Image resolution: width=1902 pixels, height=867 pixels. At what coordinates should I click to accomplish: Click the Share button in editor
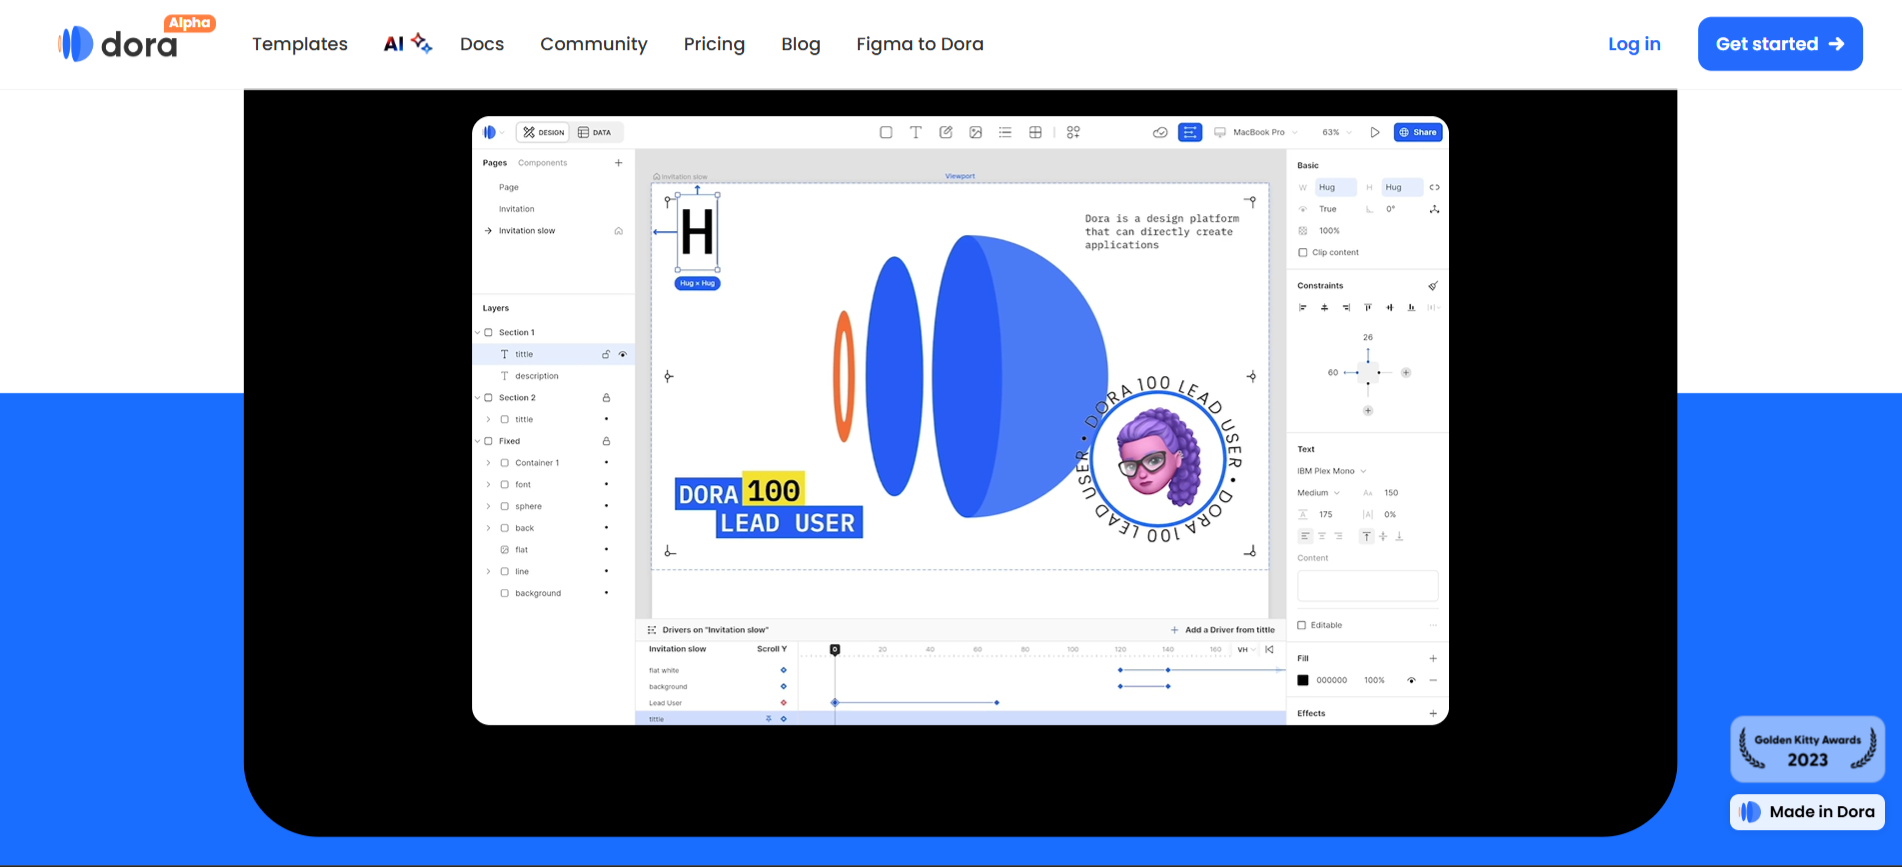(1418, 132)
